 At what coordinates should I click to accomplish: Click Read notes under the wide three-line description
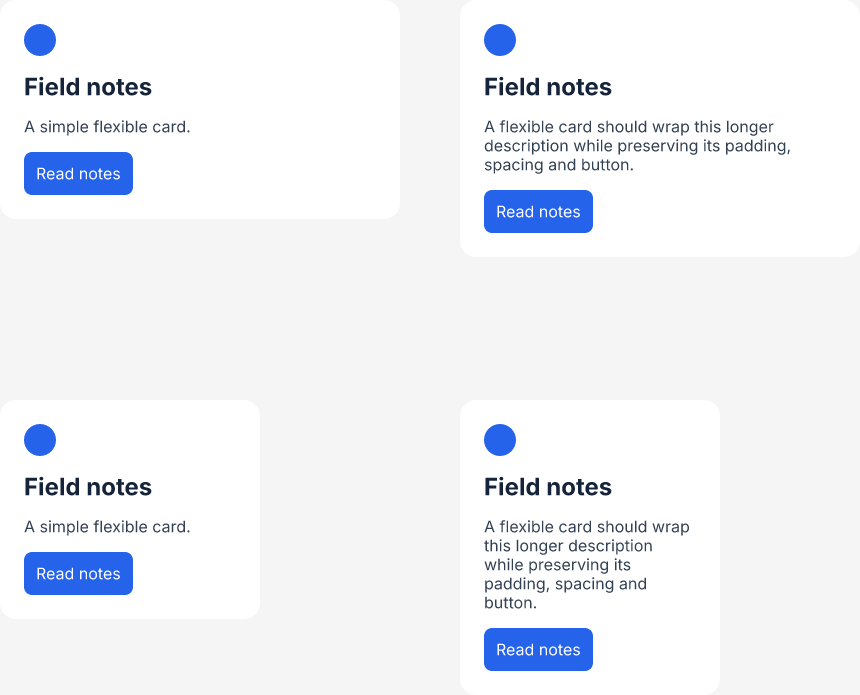click(538, 212)
